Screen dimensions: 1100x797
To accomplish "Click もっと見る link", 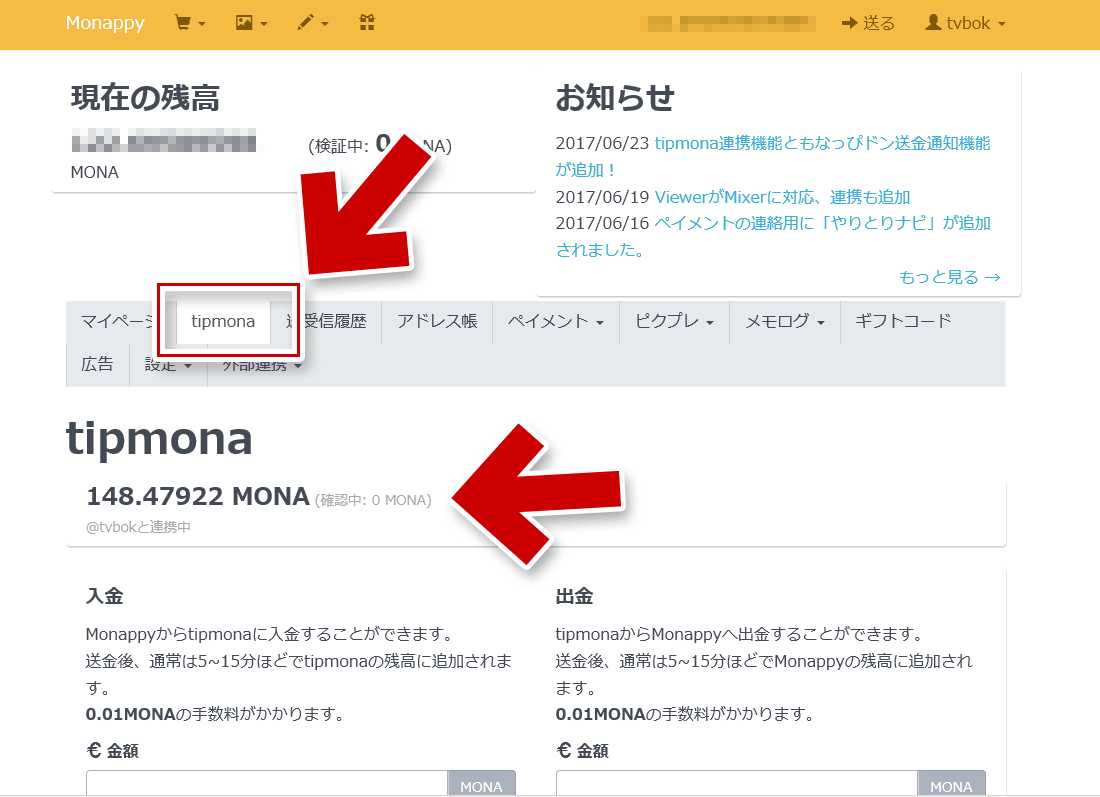I will [x=950, y=277].
